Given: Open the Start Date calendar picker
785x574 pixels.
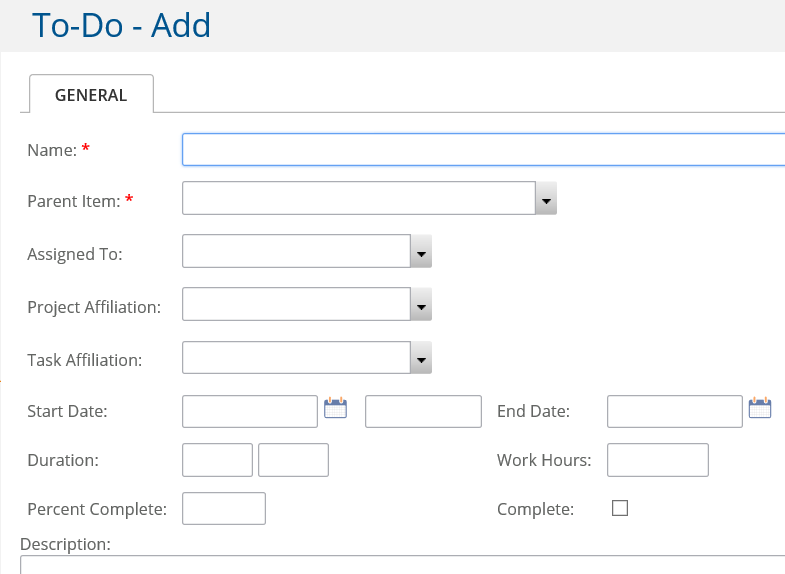Looking at the screenshot, I should pyautogui.click(x=335, y=408).
